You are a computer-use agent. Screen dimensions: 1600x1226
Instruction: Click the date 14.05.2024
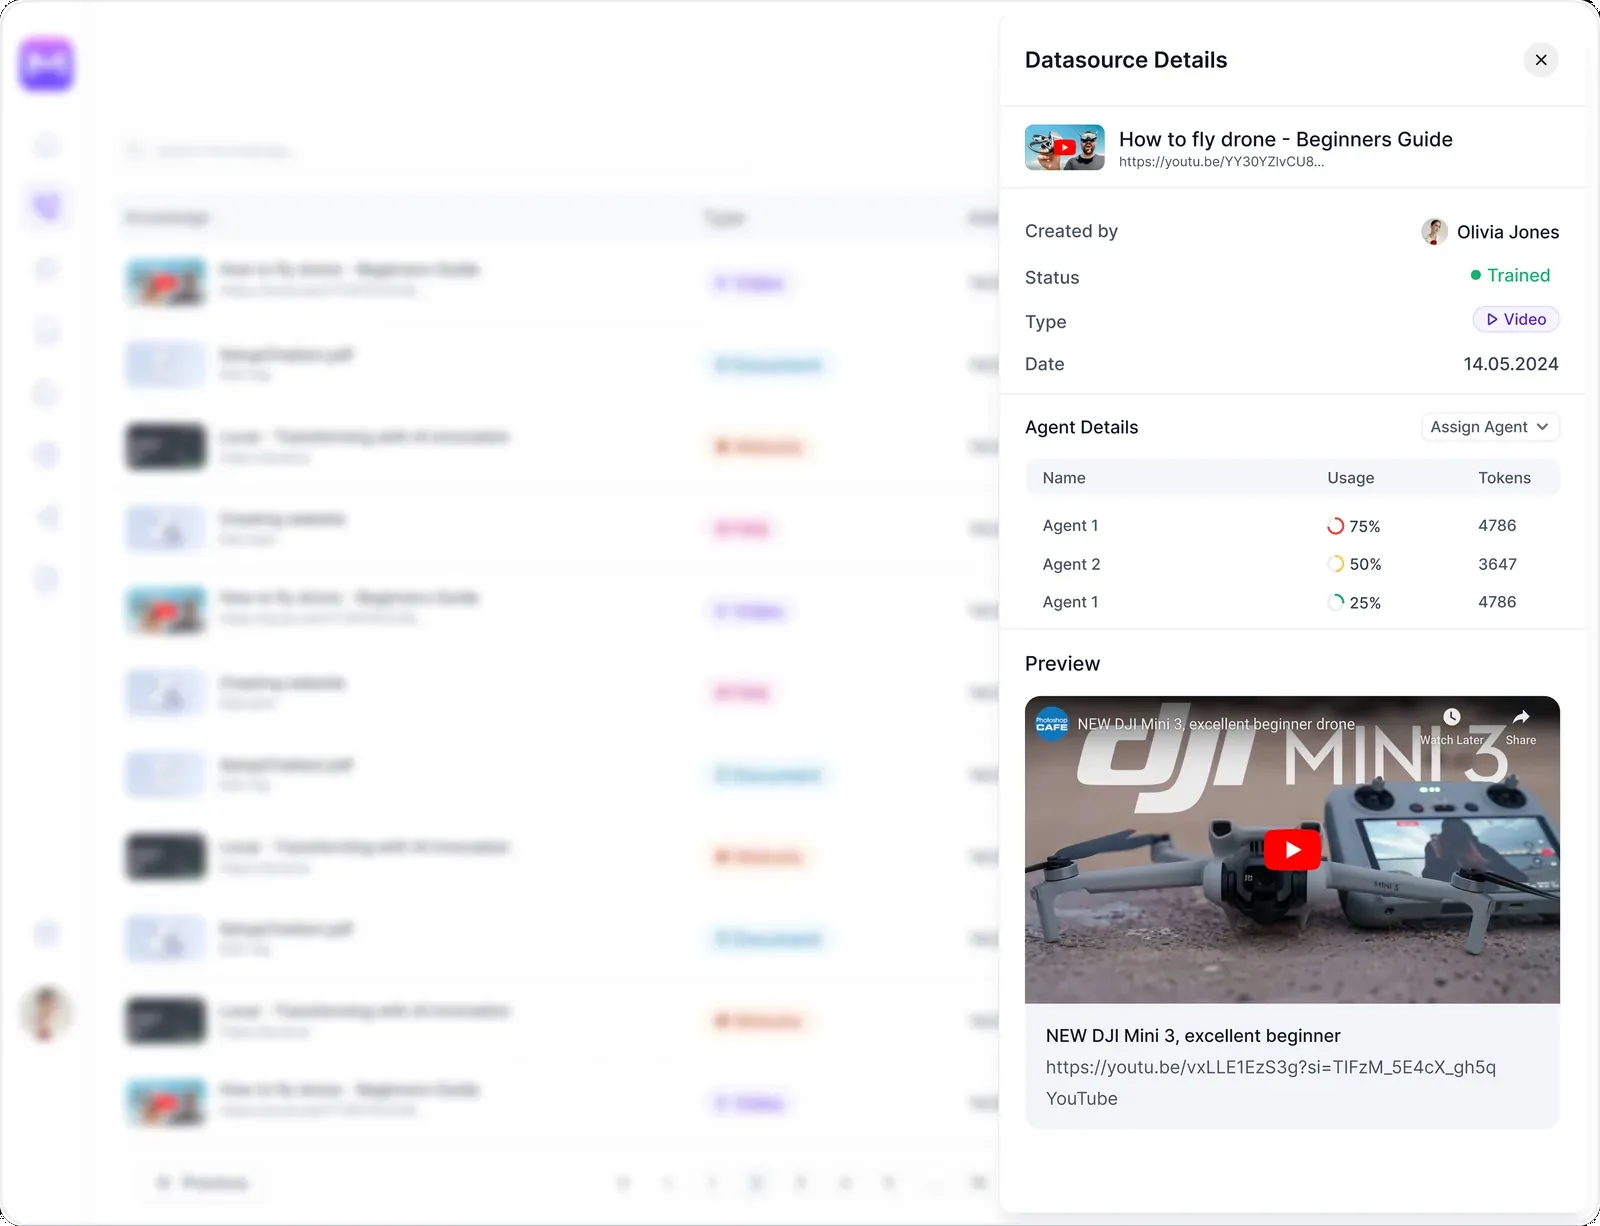tap(1511, 364)
